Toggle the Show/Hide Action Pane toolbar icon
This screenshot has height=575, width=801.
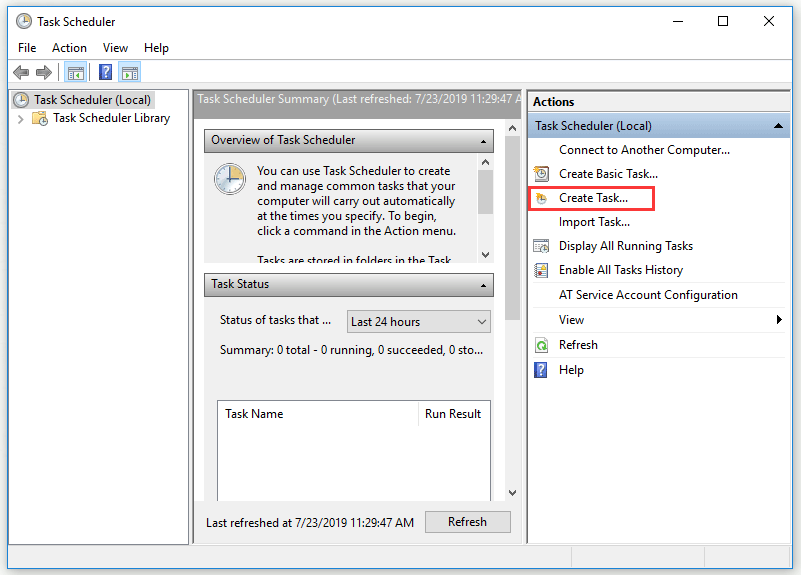click(x=130, y=73)
